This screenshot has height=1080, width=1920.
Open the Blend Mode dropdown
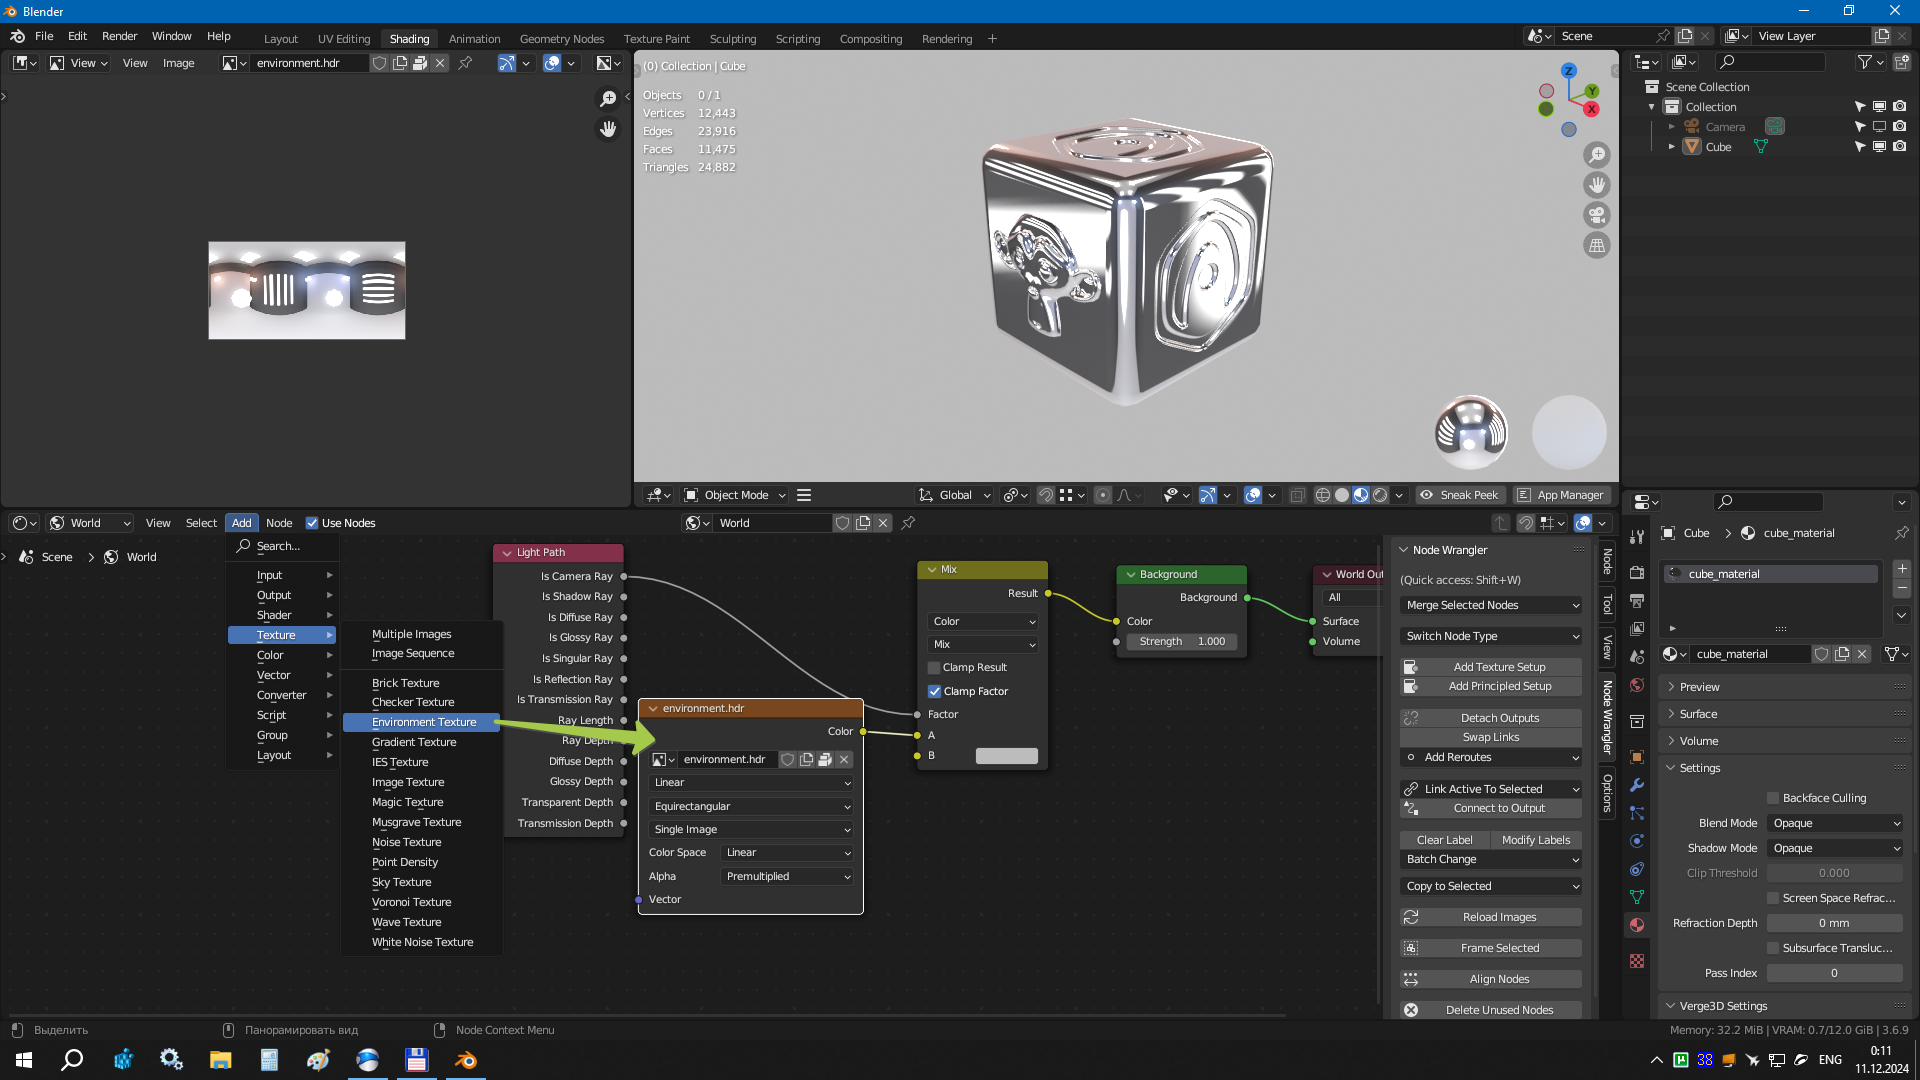tap(1835, 824)
